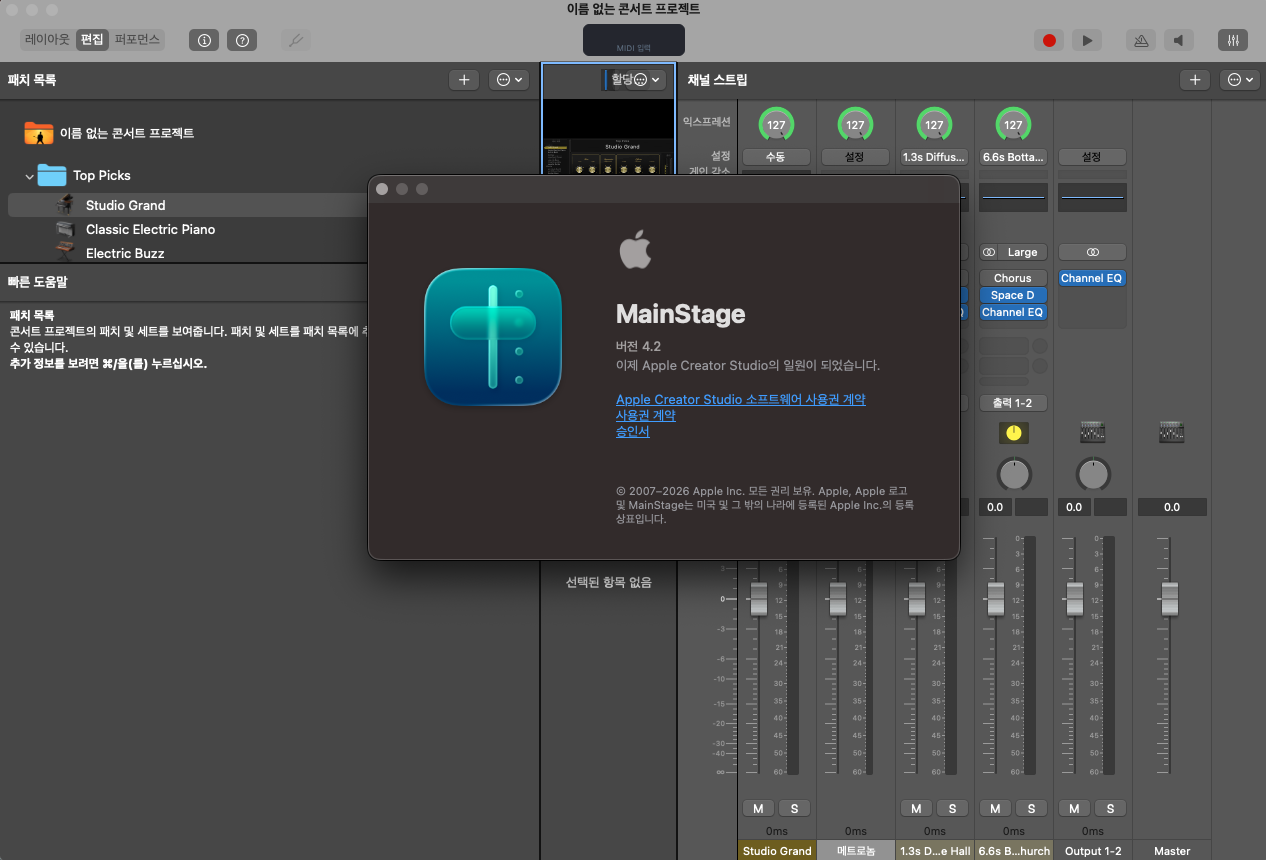The height and width of the screenshot is (860, 1266).
Task: Click the Master channel volume fader
Action: [1169, 599]
